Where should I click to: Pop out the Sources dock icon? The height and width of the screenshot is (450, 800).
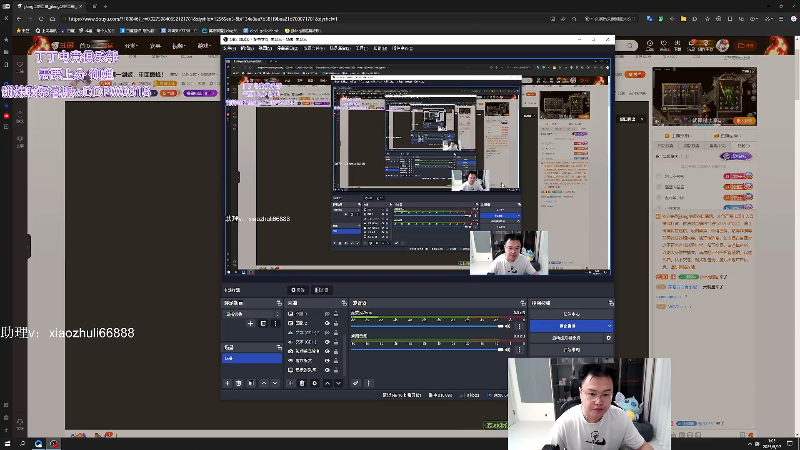pyautogui.click(x=344, y=303)
